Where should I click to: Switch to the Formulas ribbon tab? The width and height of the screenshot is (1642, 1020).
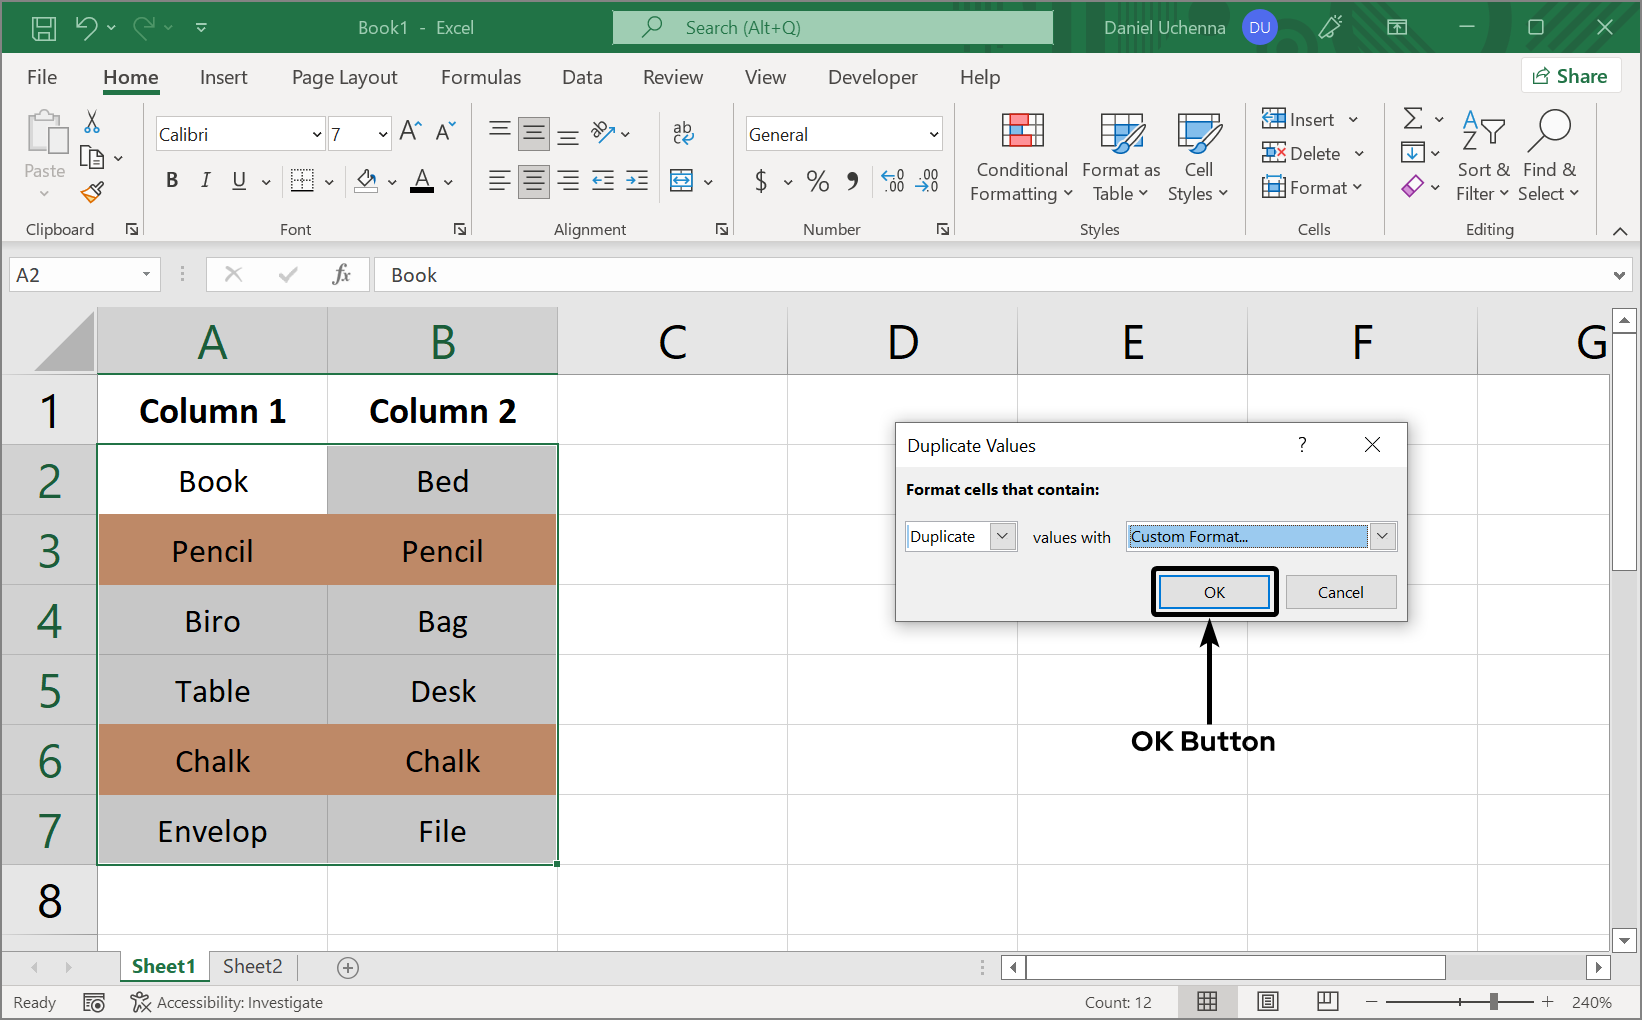pos(481,77)
